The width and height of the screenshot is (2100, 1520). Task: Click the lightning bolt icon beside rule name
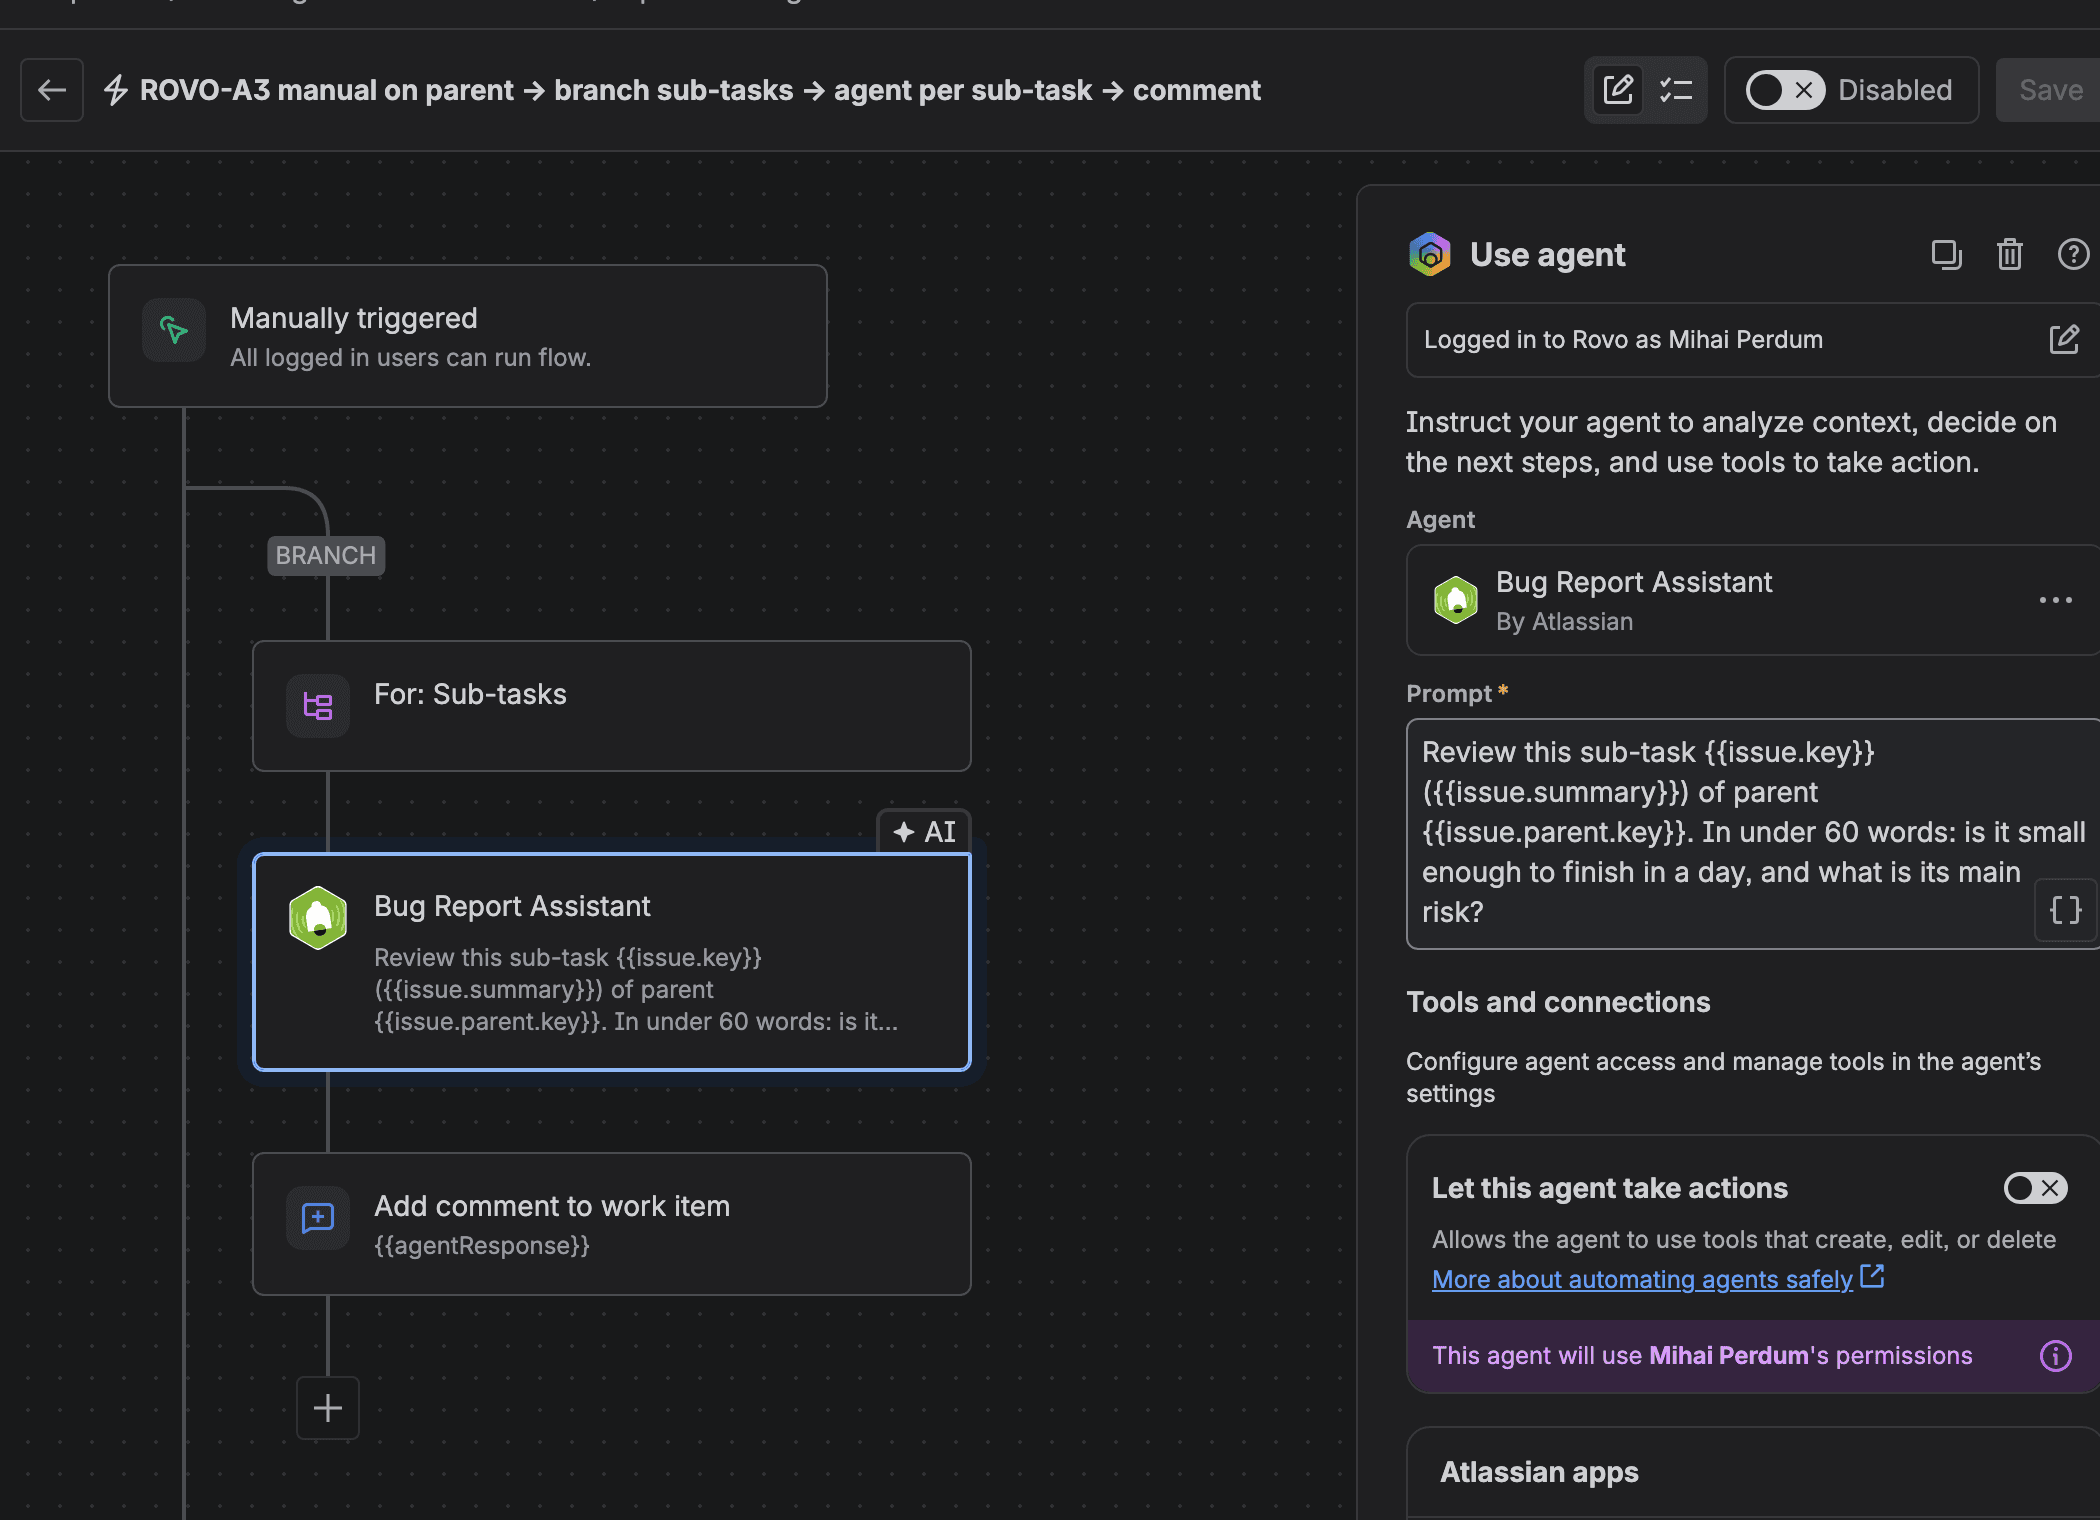click(116, 90)
